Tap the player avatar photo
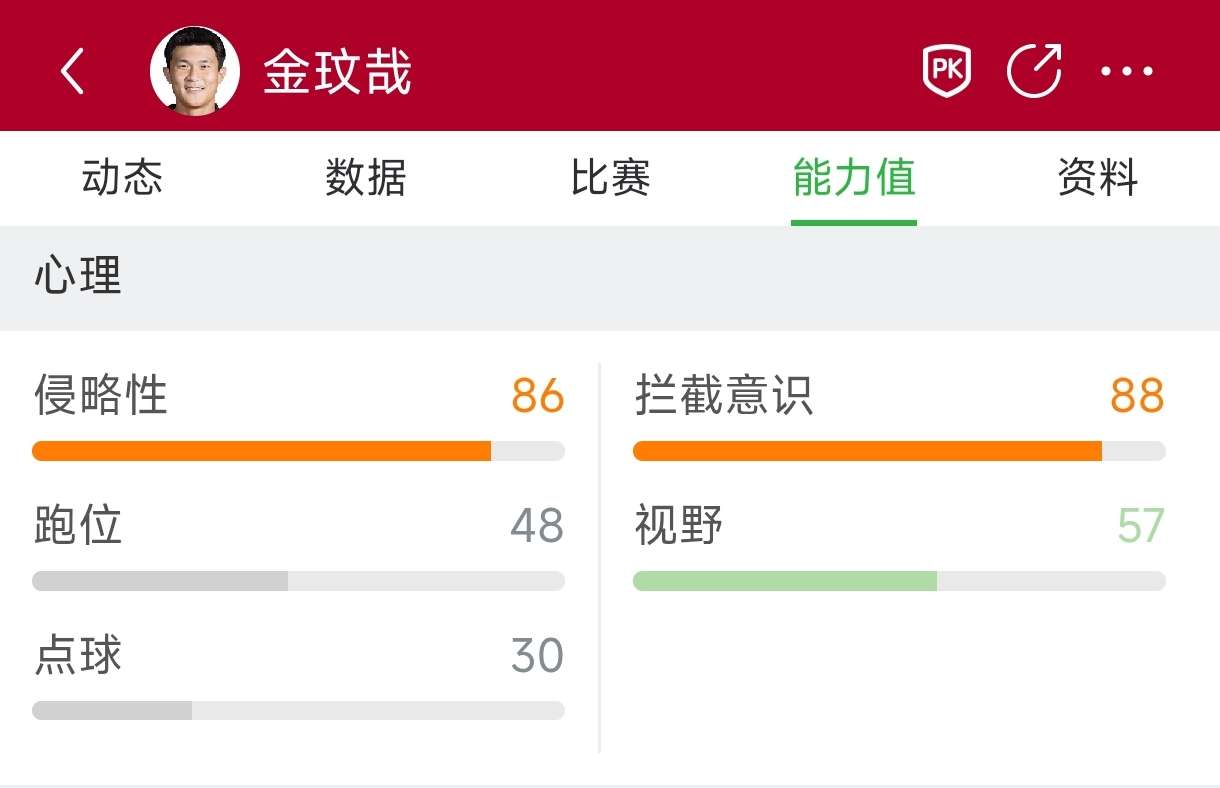The width and height of the screenshot is (1220, 788). coord(195,72)
